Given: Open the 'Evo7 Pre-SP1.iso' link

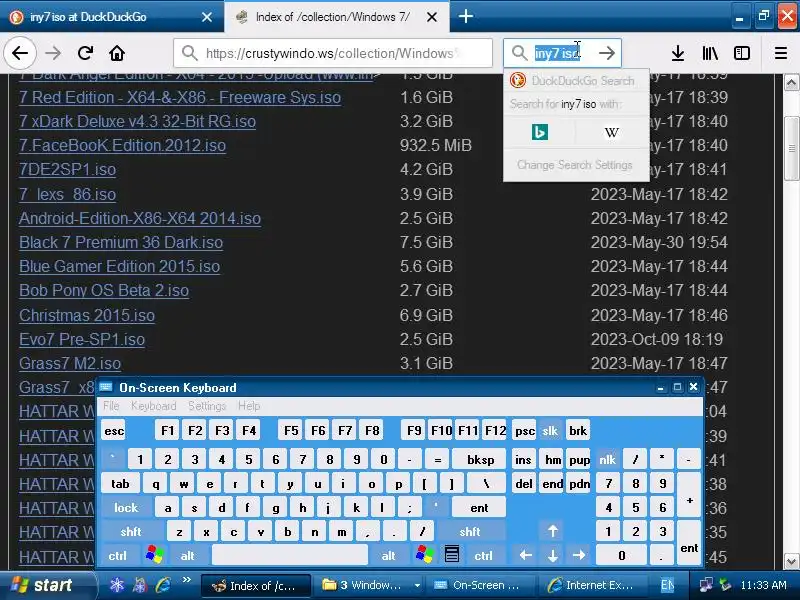Looking at the screenshot, I should coord(82,339).
